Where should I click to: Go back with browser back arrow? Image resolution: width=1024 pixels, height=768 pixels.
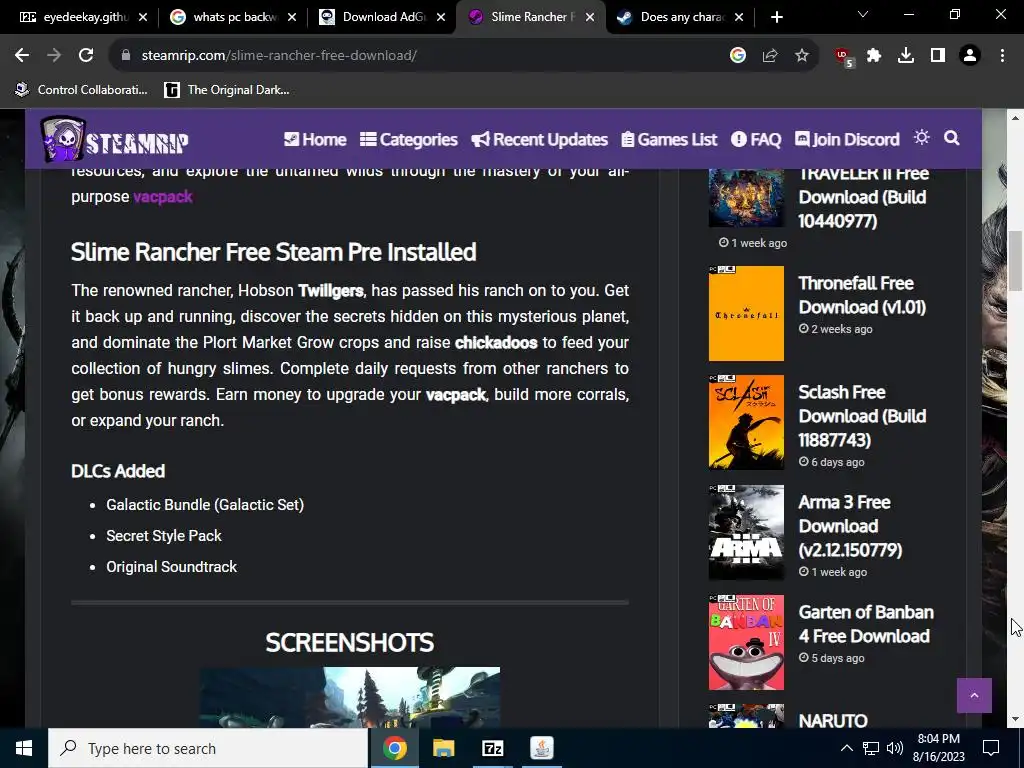point(22,56)
